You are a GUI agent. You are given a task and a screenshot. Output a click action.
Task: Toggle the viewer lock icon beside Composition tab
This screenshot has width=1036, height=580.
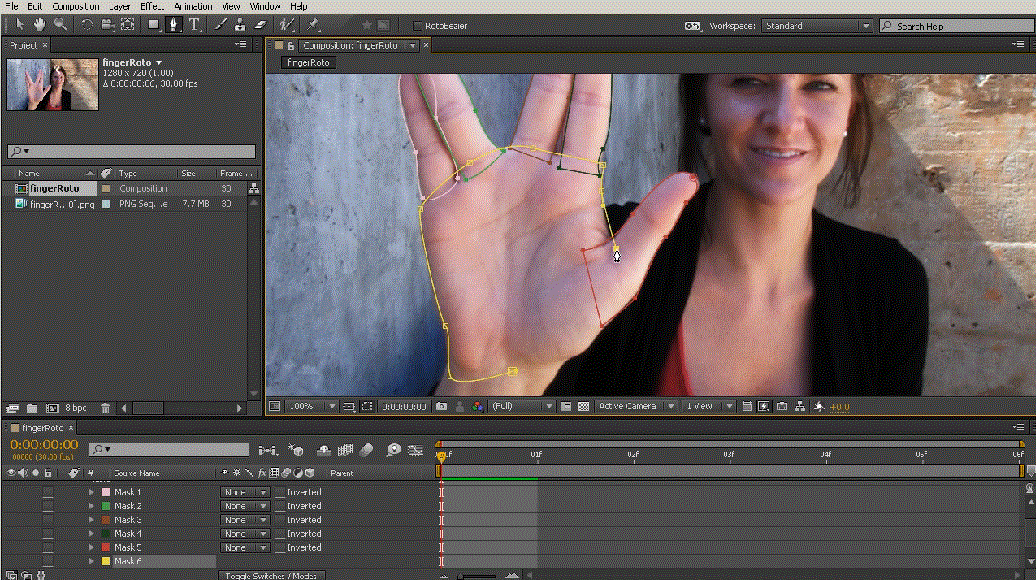pos(291,46)
